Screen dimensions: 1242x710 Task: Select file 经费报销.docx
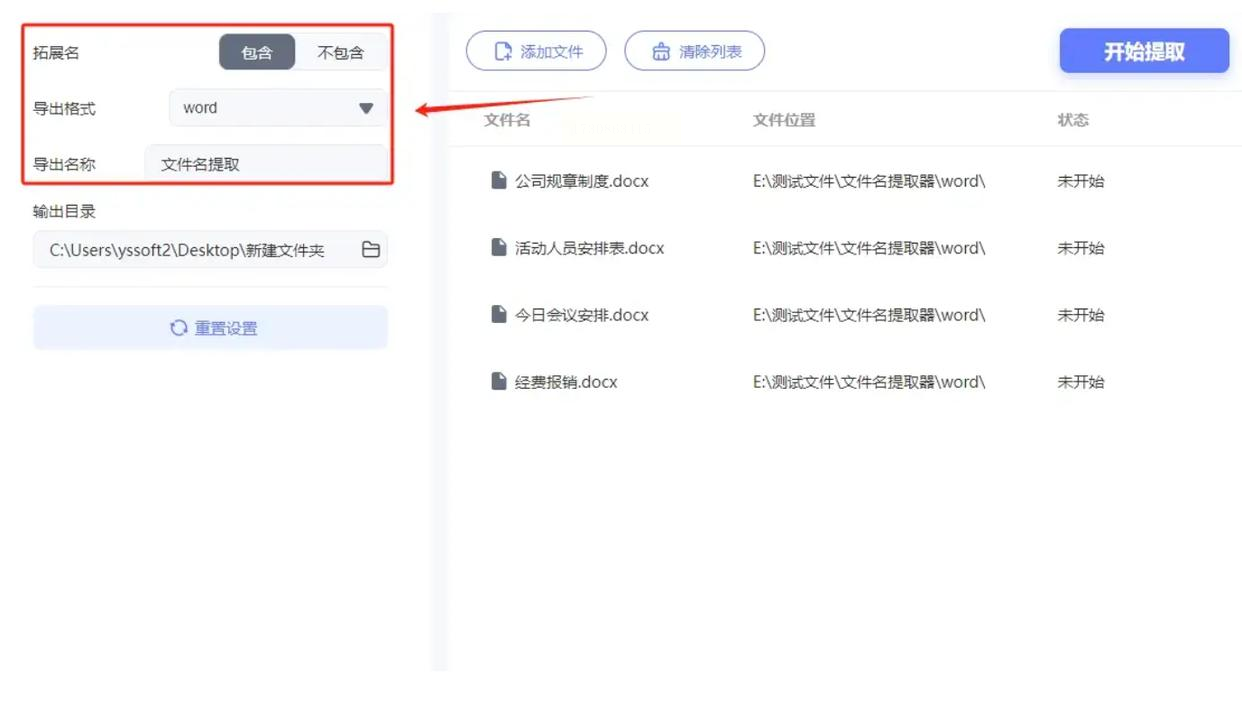(566, 382)
